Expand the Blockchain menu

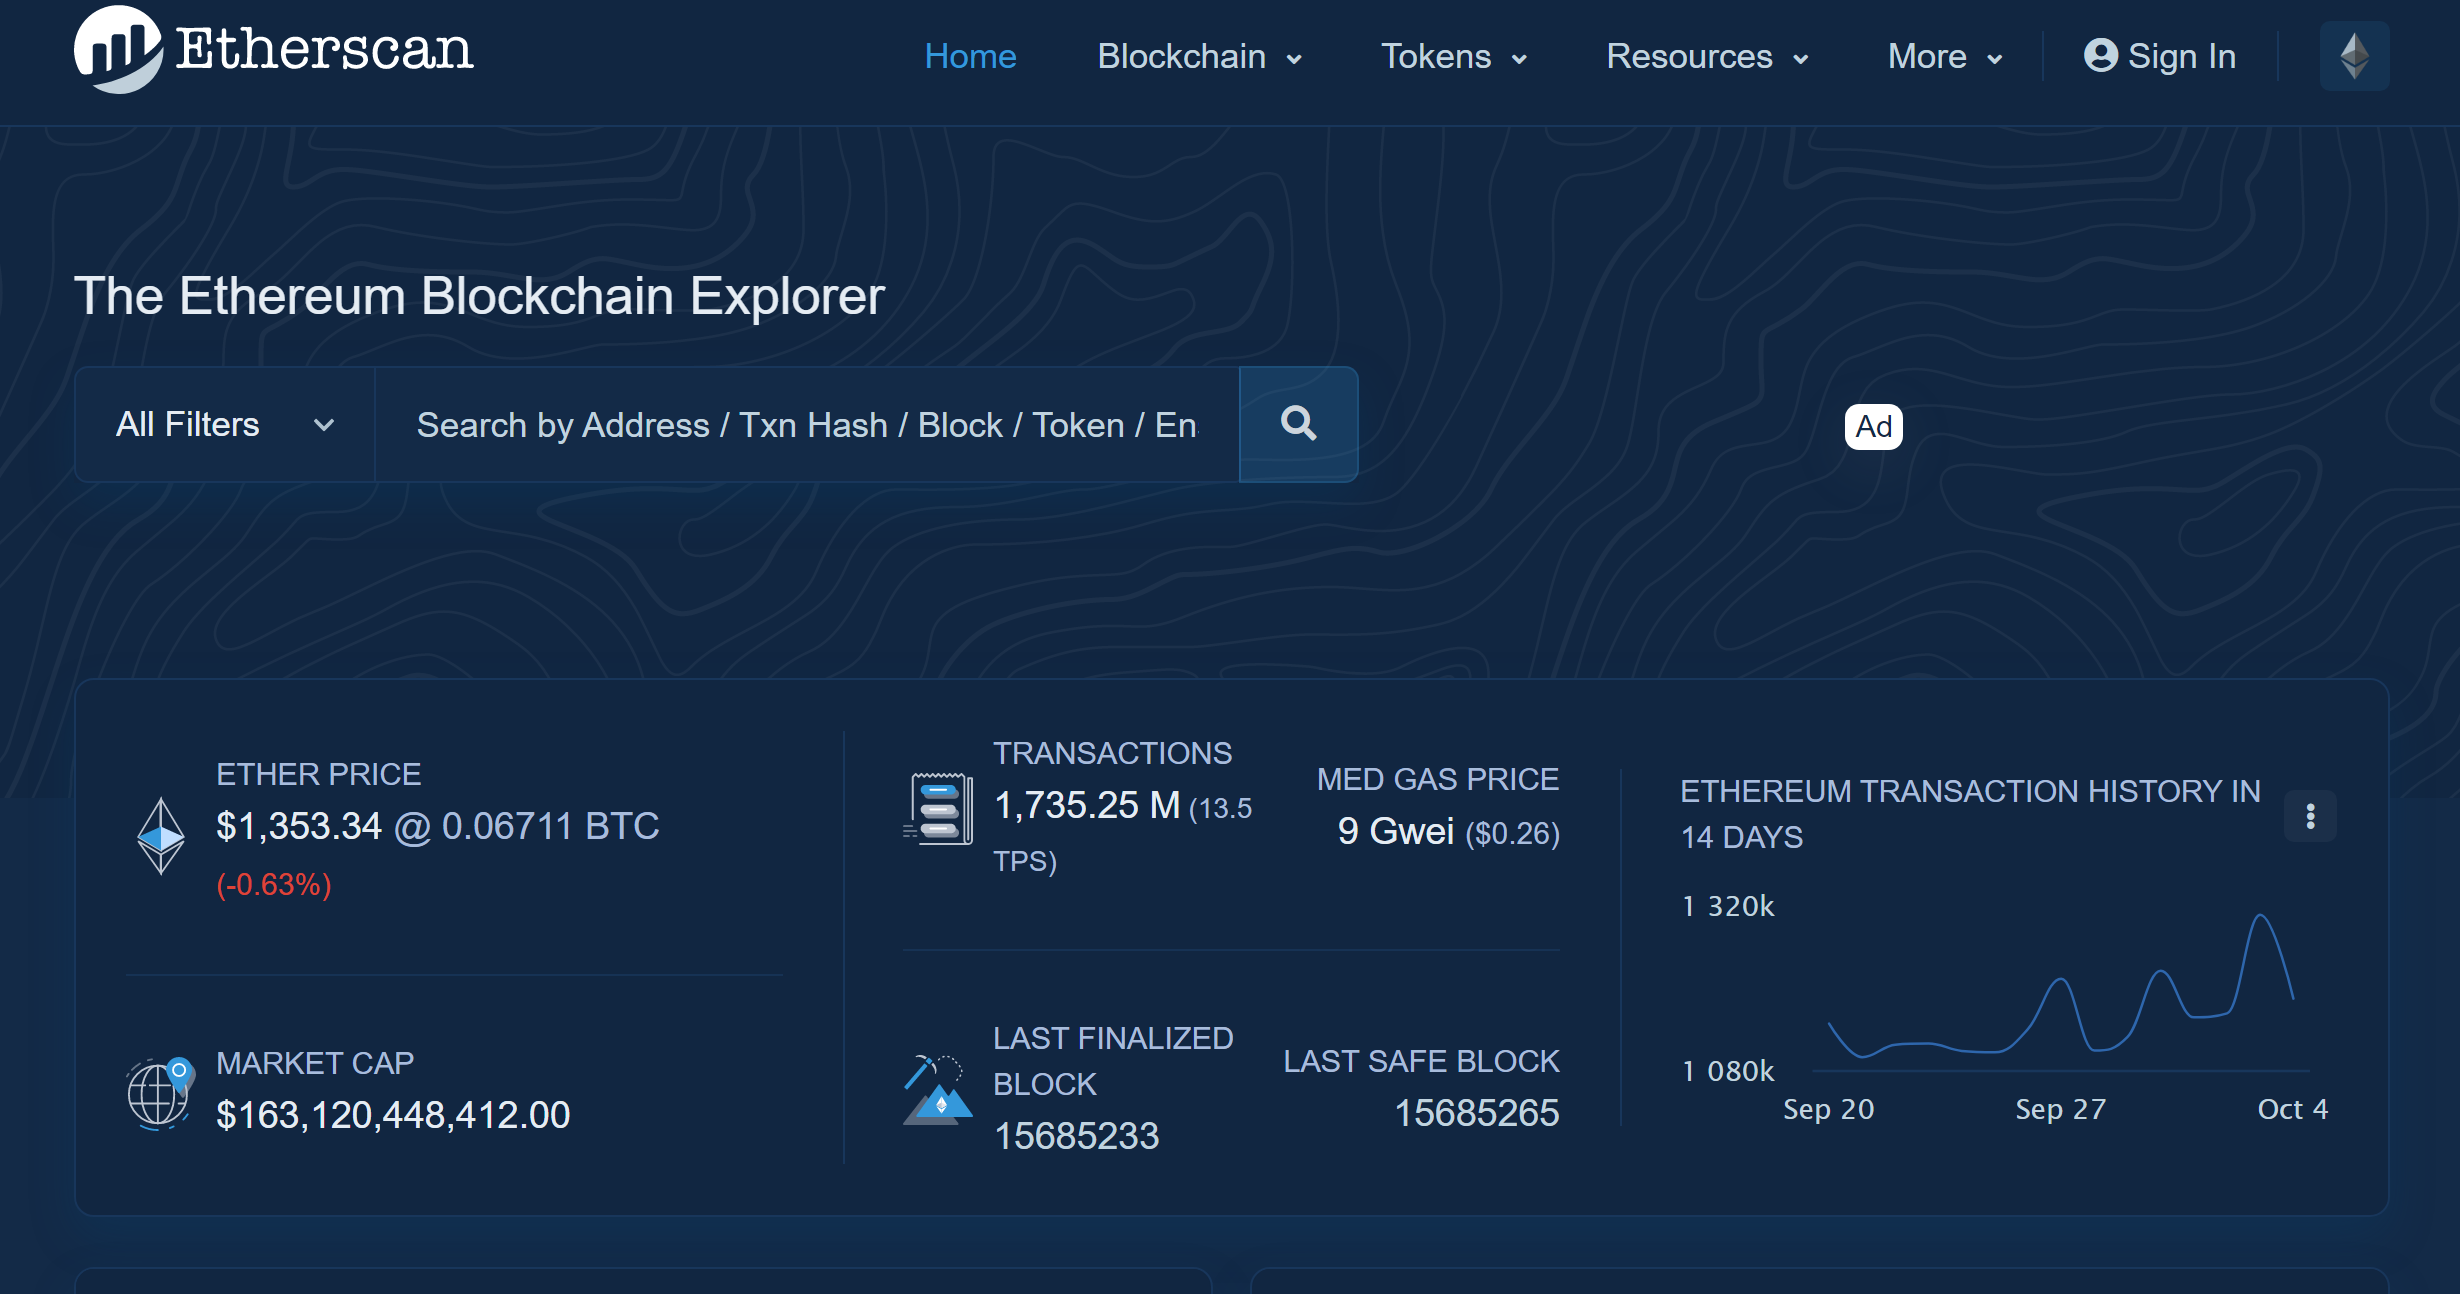point(1199,57)
